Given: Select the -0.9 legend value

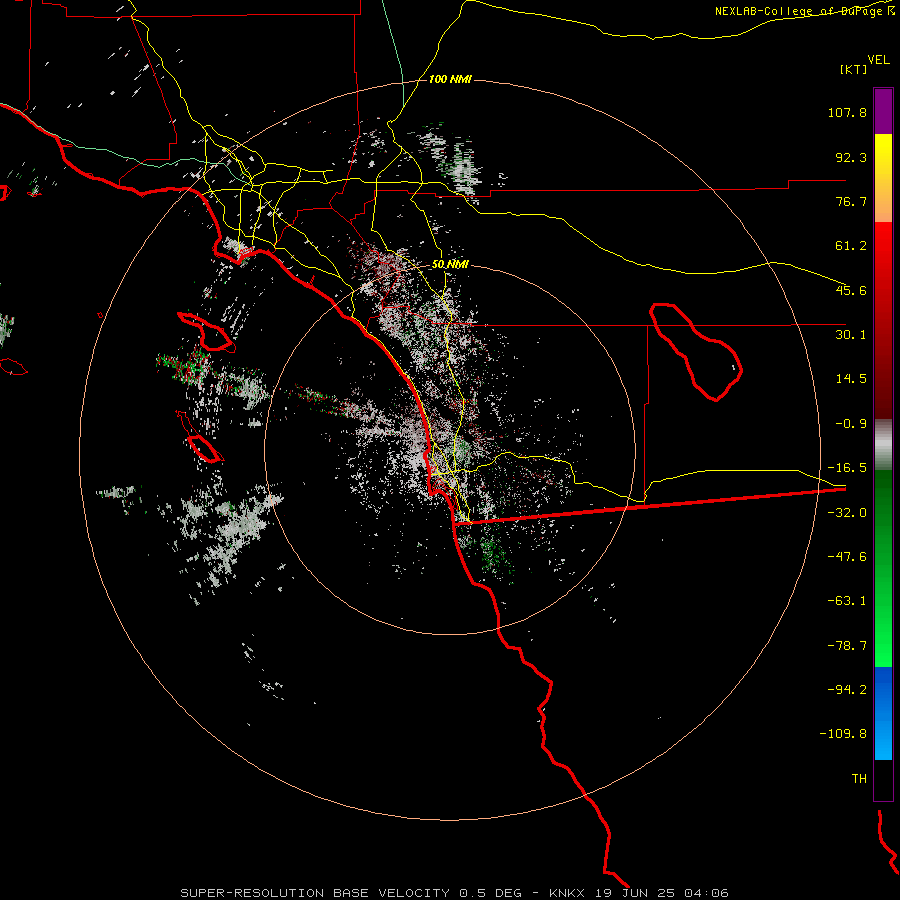Looking at the screenshot, I should [851, 424].
